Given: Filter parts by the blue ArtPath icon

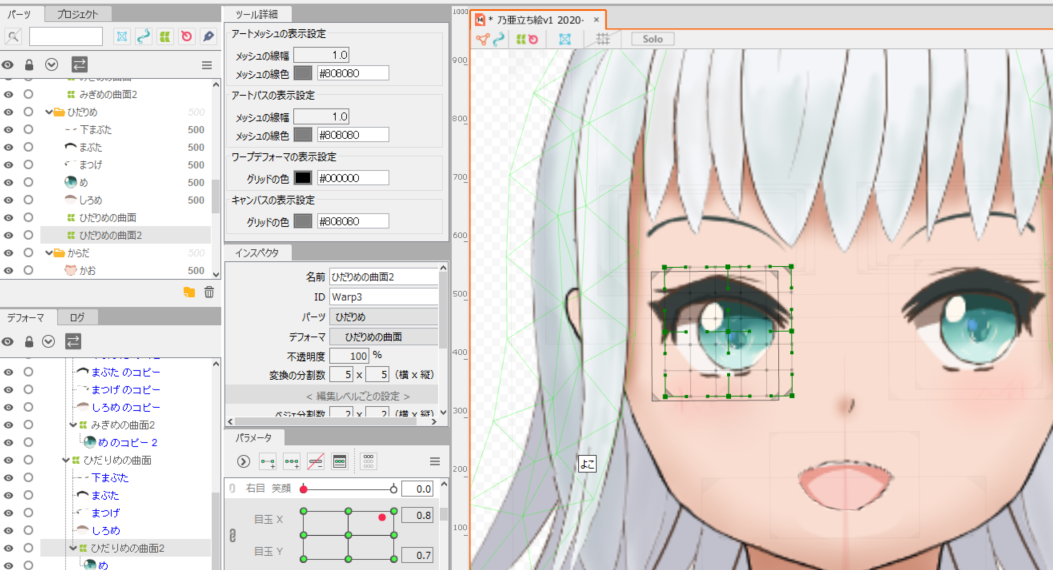Looking at the screenshot, I should [143, 36].
